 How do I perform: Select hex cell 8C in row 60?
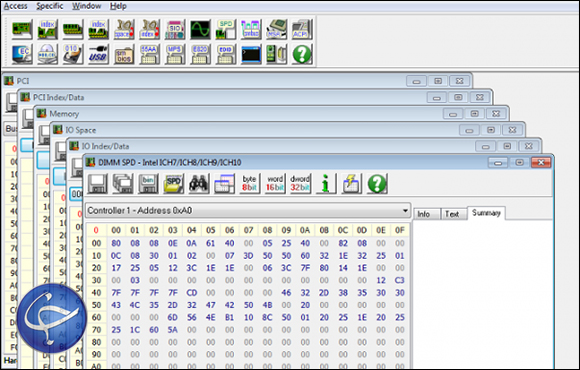(x=267, y=317)
